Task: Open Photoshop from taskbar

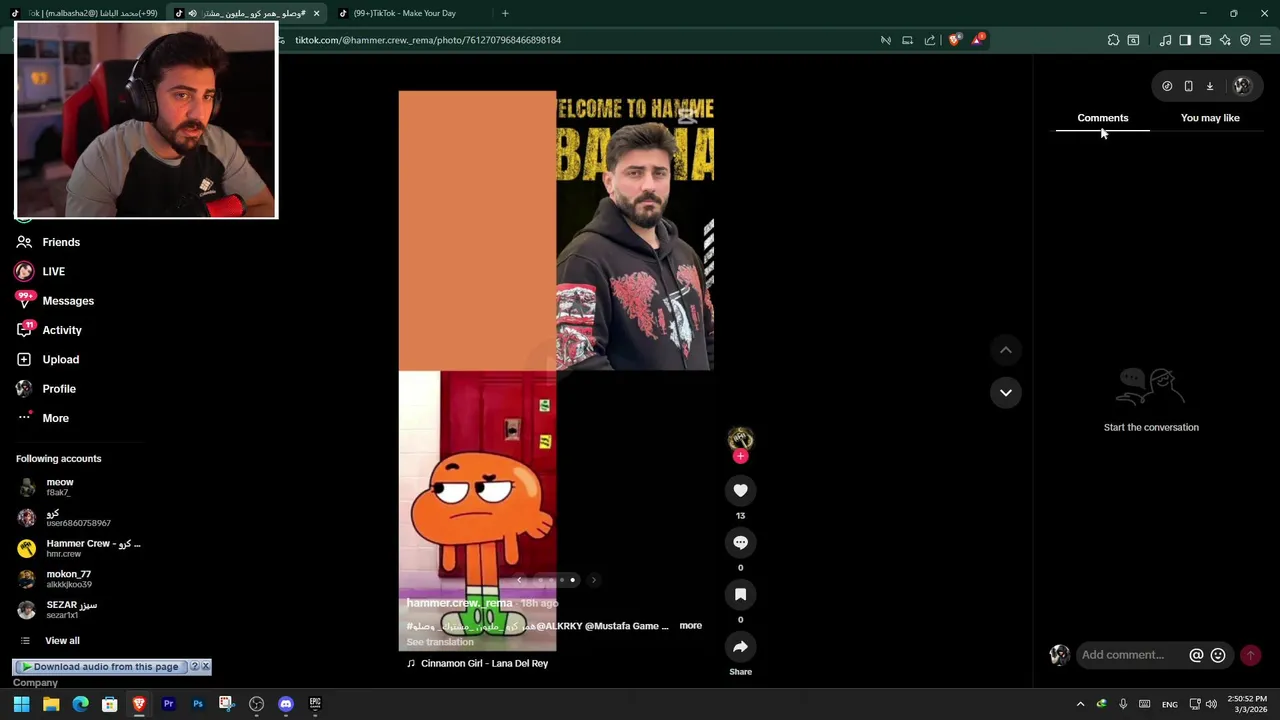Action: tap(198, 704)
